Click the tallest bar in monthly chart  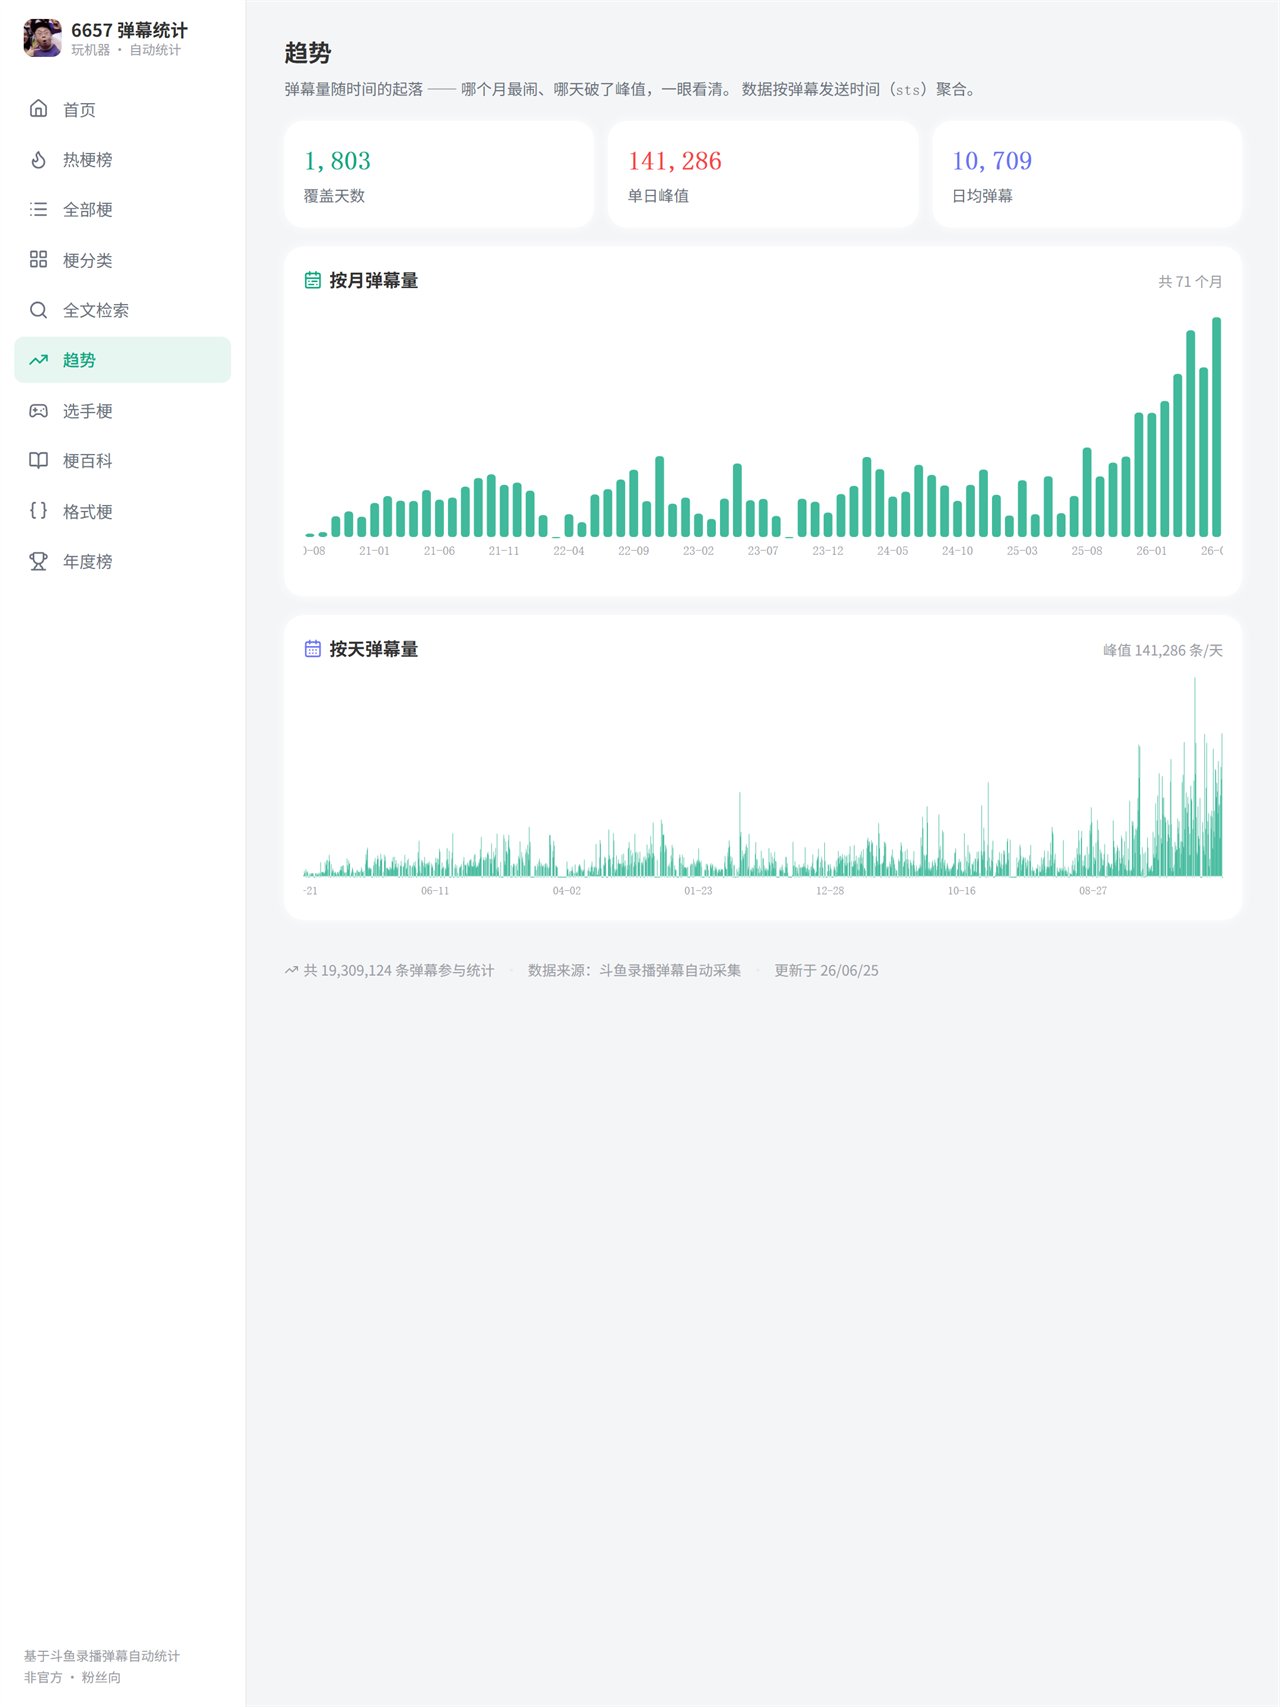1217,427
